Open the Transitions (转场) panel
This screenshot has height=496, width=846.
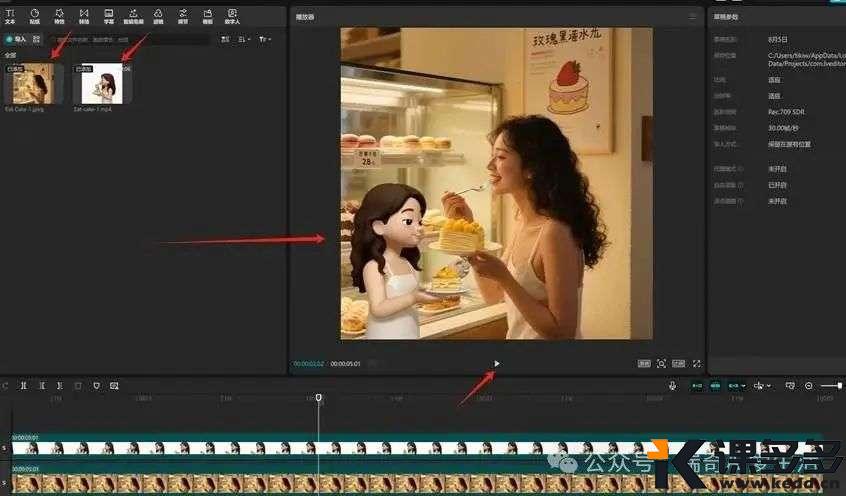click(x=84, y=15)
